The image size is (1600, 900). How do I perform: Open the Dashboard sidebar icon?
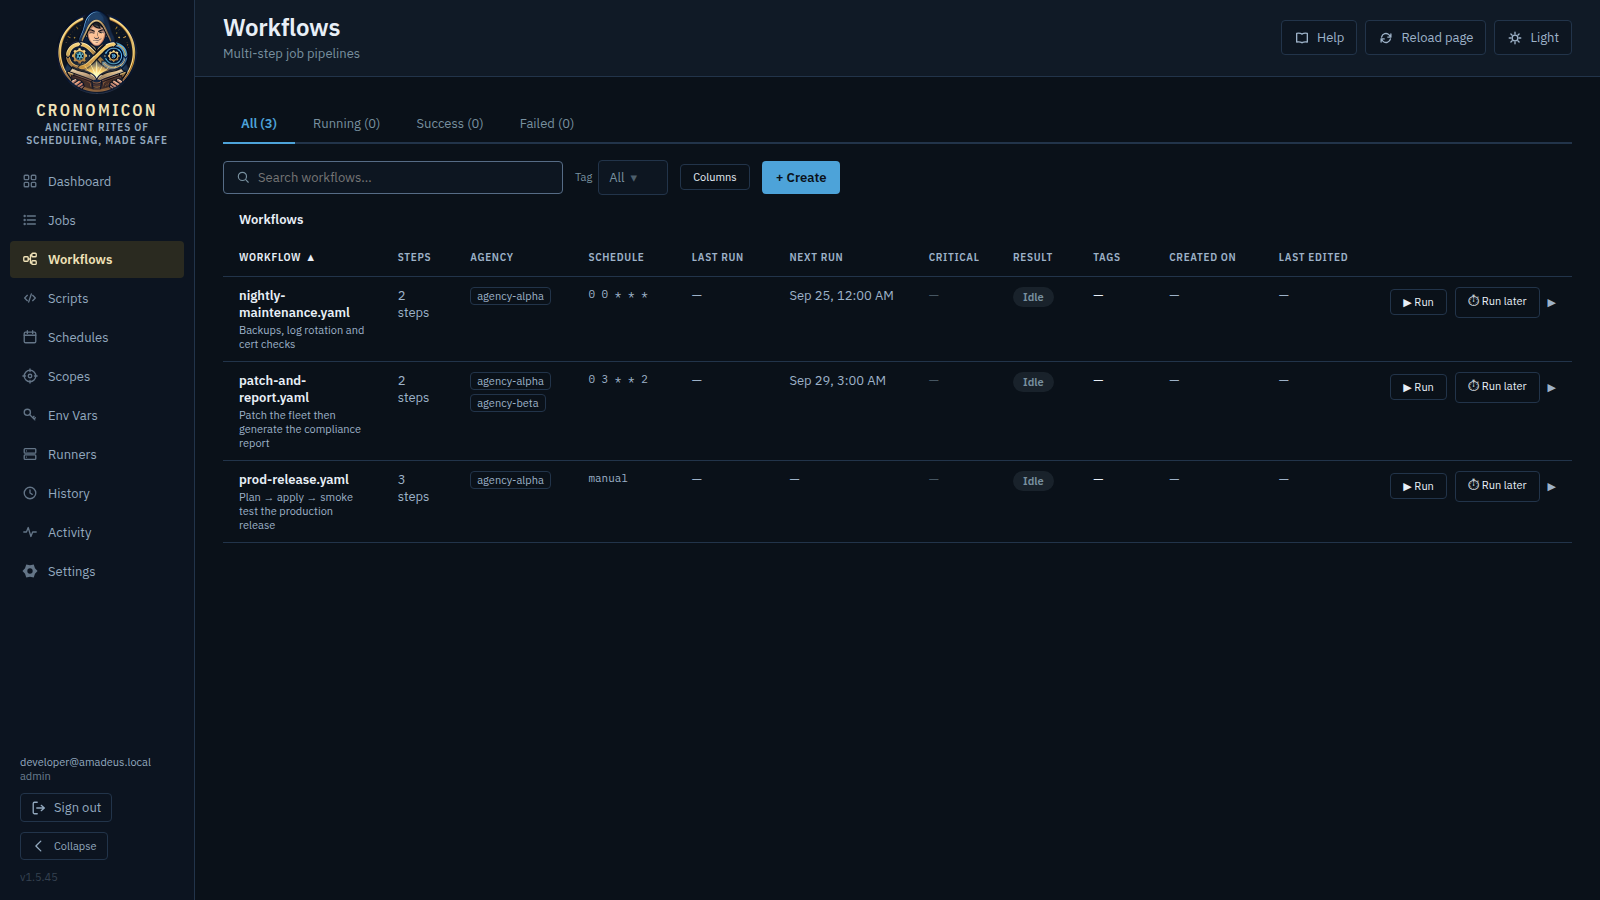(x=30, y=181)
